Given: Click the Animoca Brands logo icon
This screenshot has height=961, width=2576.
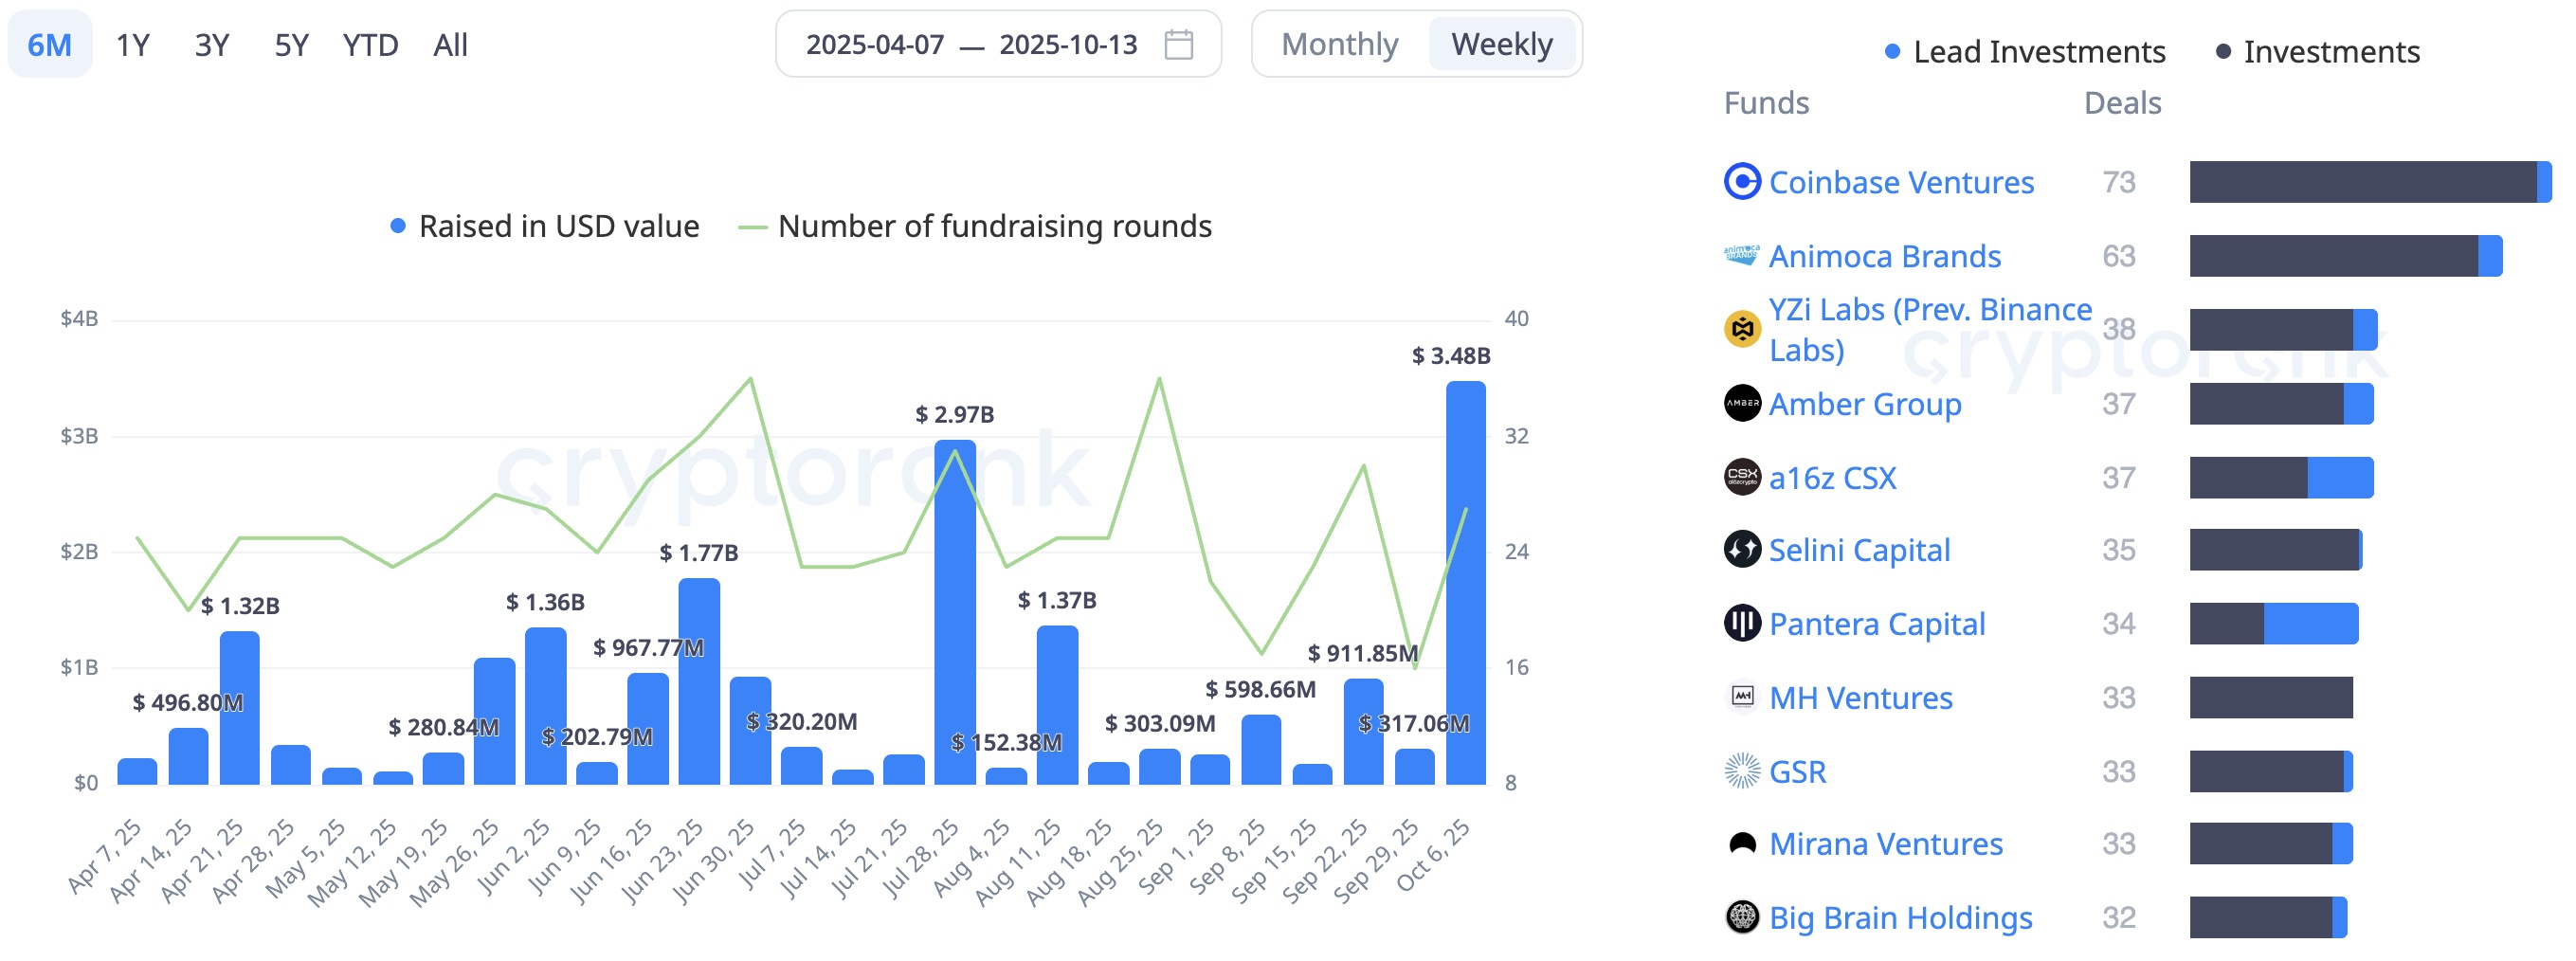Looking at the screenshot, I should 1742,256.
